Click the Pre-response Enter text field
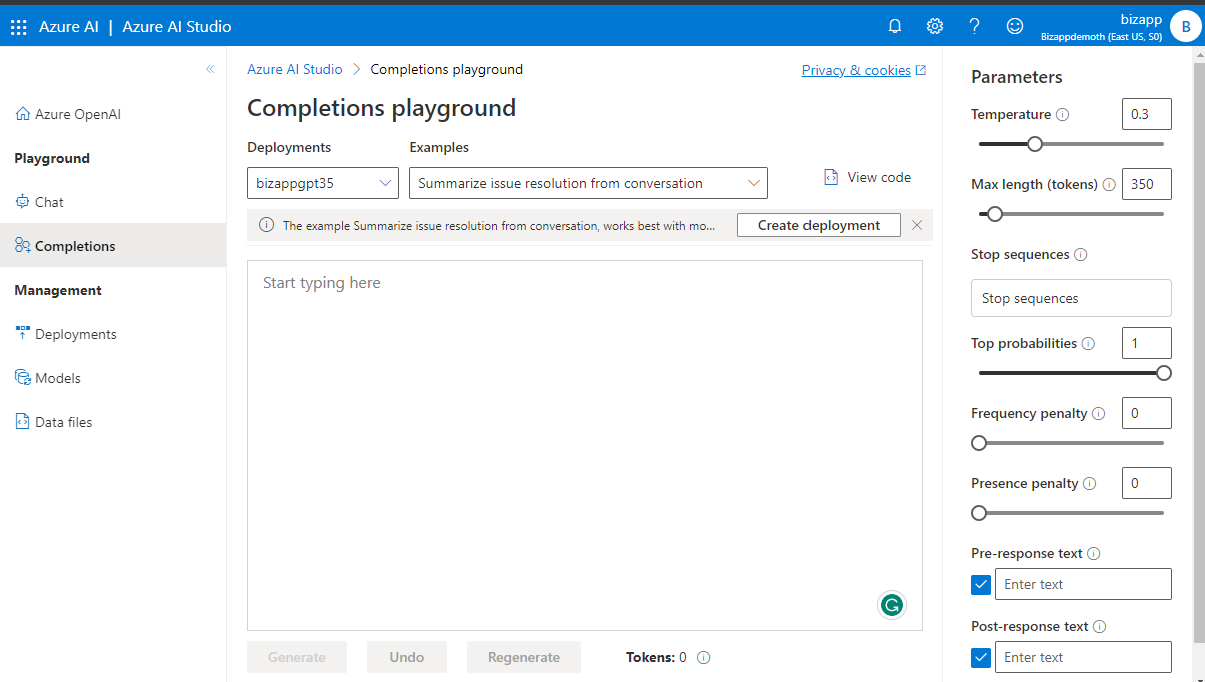Screen dimensions: 1205x682 click(1083, 584)
